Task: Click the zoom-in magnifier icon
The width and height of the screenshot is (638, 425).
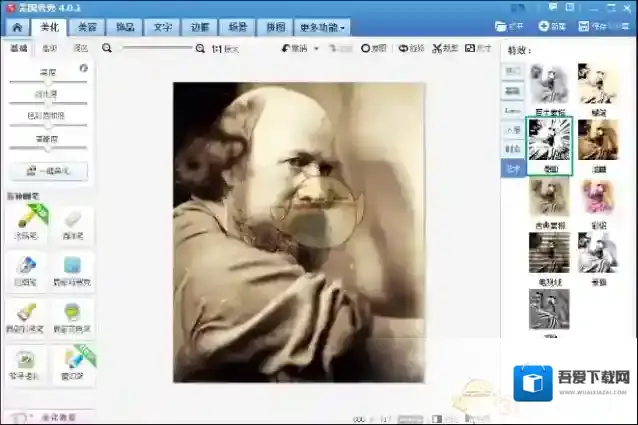Action: coord(200,48)
